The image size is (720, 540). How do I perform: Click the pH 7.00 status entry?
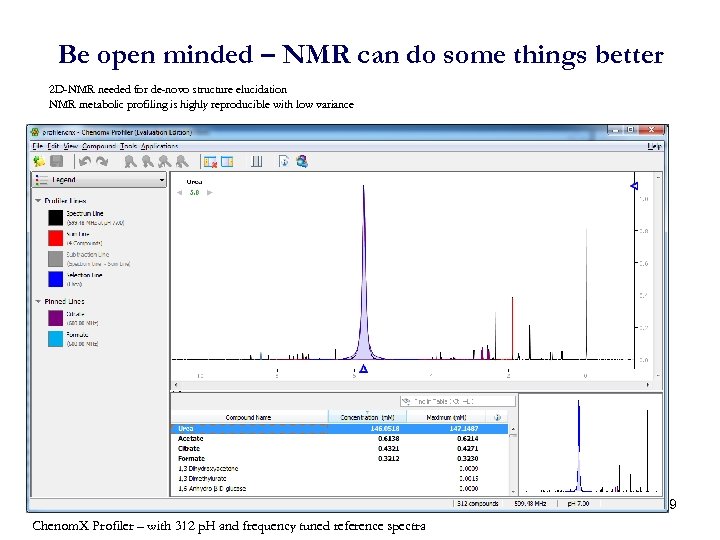click(578, 504)
